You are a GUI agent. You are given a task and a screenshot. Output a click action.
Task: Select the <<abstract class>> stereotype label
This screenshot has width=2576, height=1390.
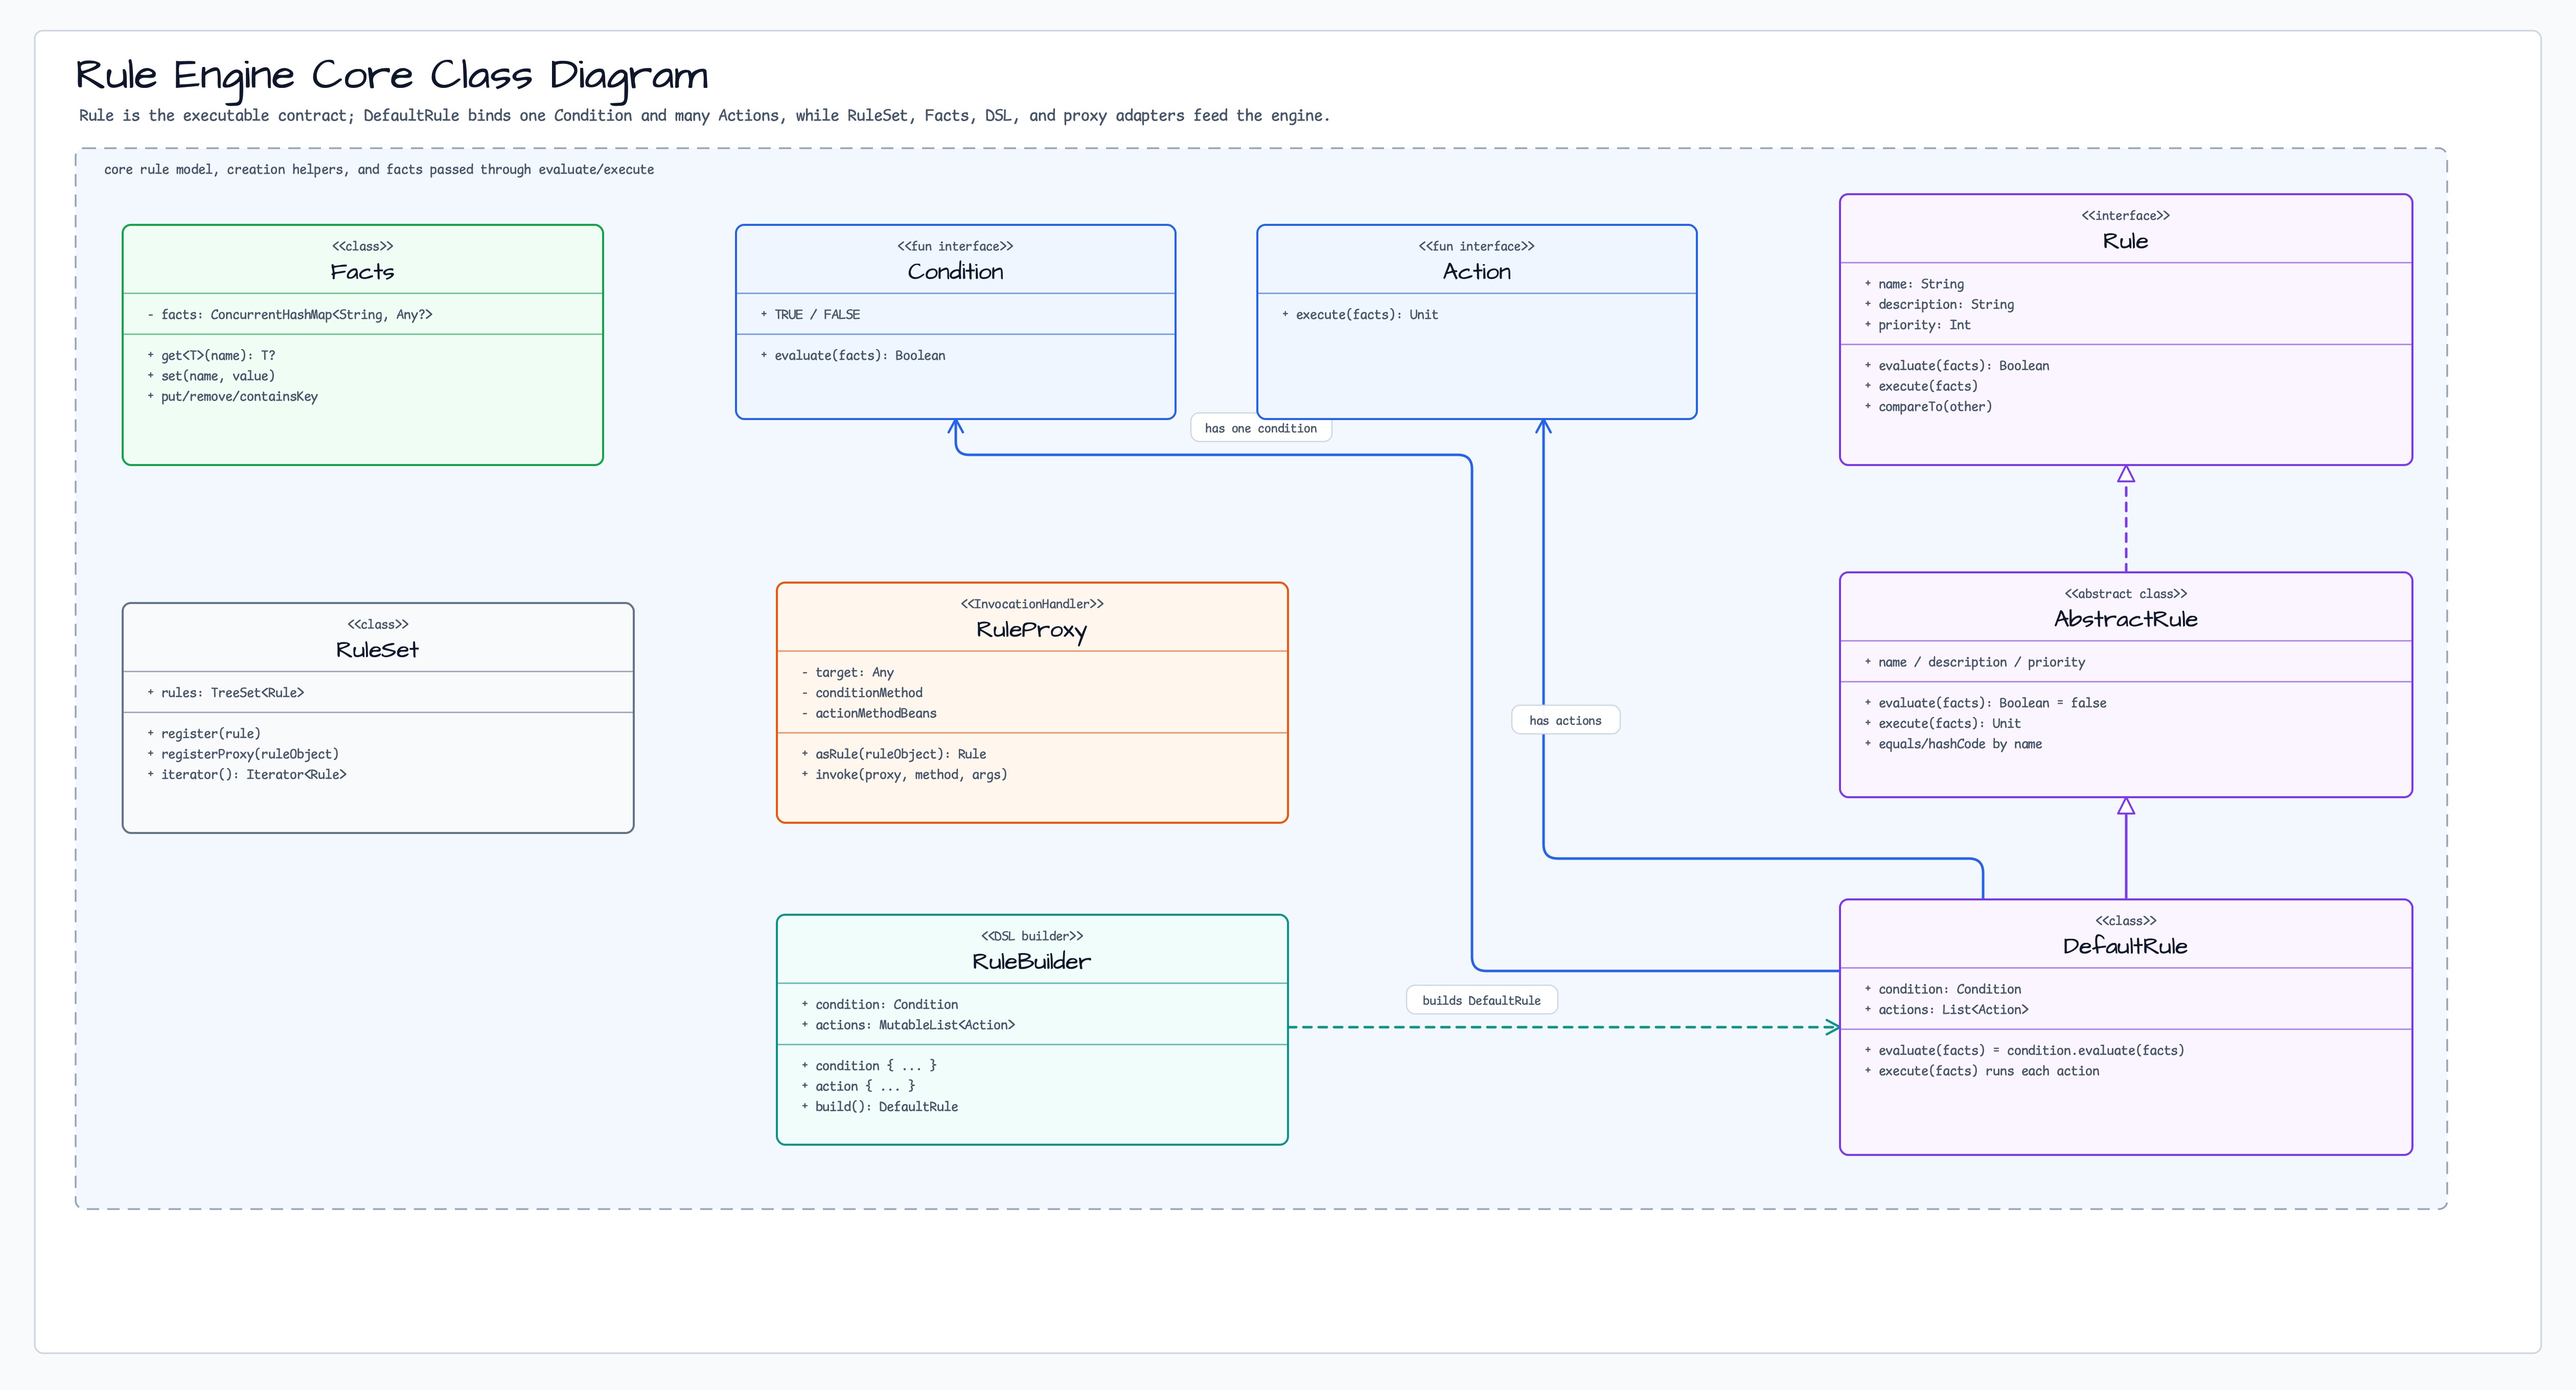coord(2125,593)
